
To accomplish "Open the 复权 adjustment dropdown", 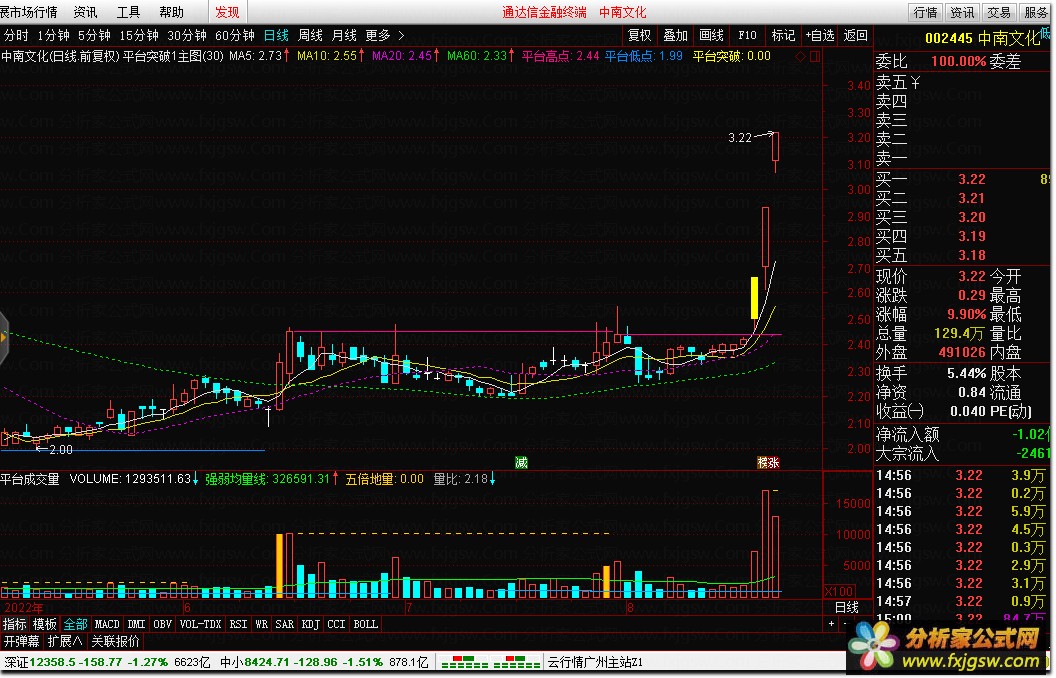I will pyautogui.click(x=639, y=36).
